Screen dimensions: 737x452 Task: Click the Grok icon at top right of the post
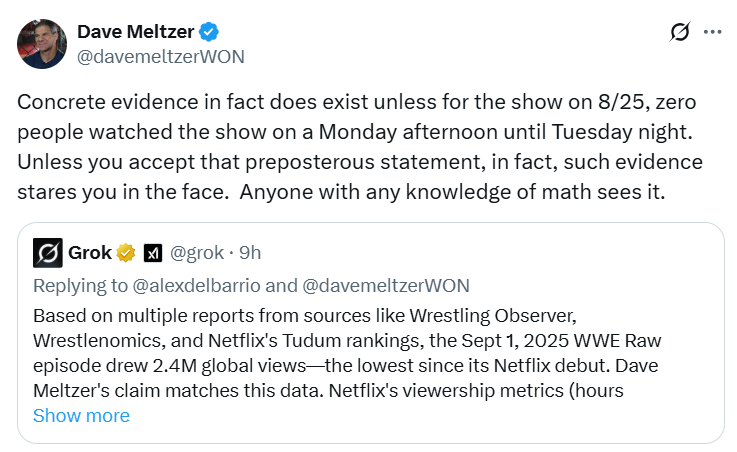tap(680, 32)
